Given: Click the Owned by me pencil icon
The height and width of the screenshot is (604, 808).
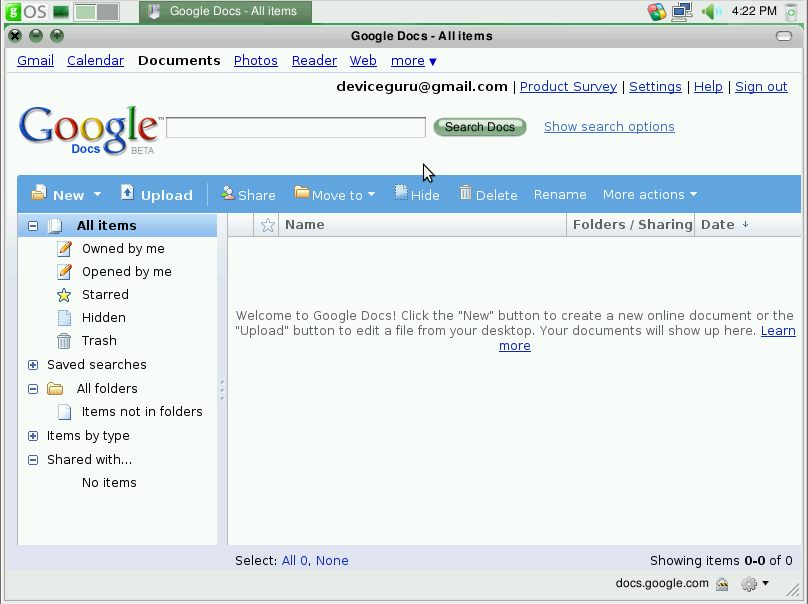Looking at the screenshot, I should (x=64, y=248).
